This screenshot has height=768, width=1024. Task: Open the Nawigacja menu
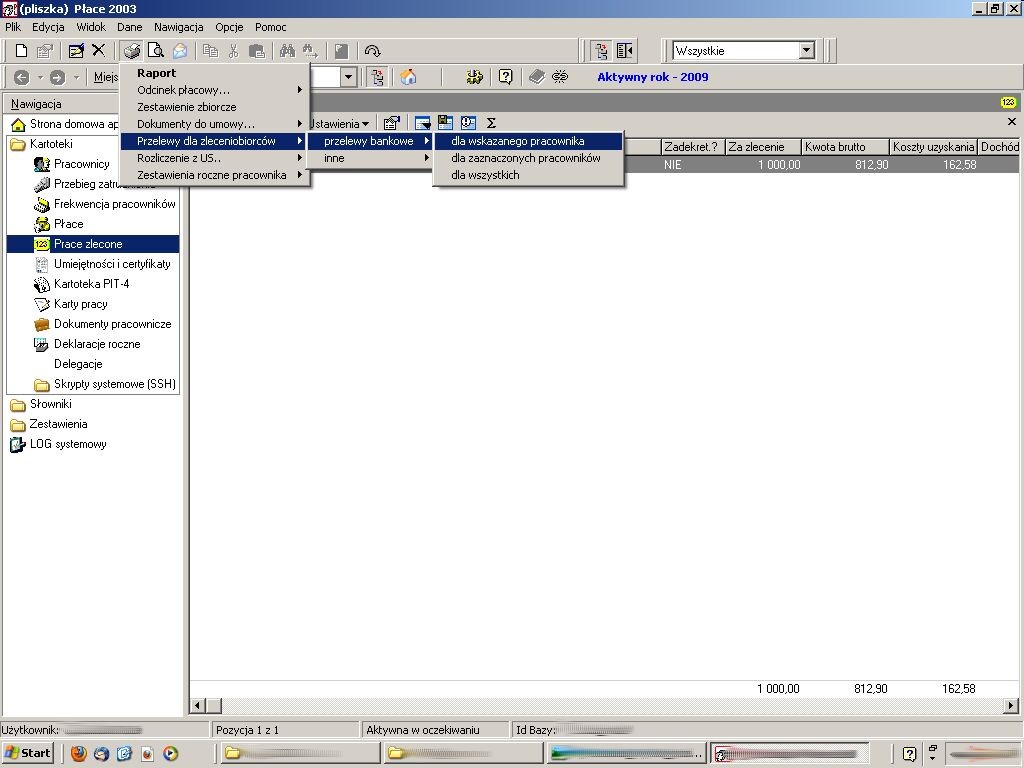coord(178,27)
